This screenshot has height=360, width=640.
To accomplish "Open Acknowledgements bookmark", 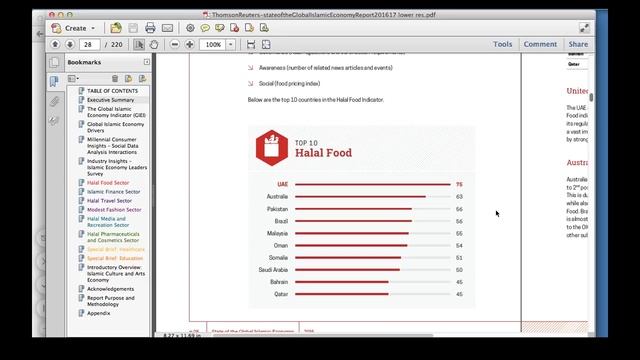I will [110, 289].
